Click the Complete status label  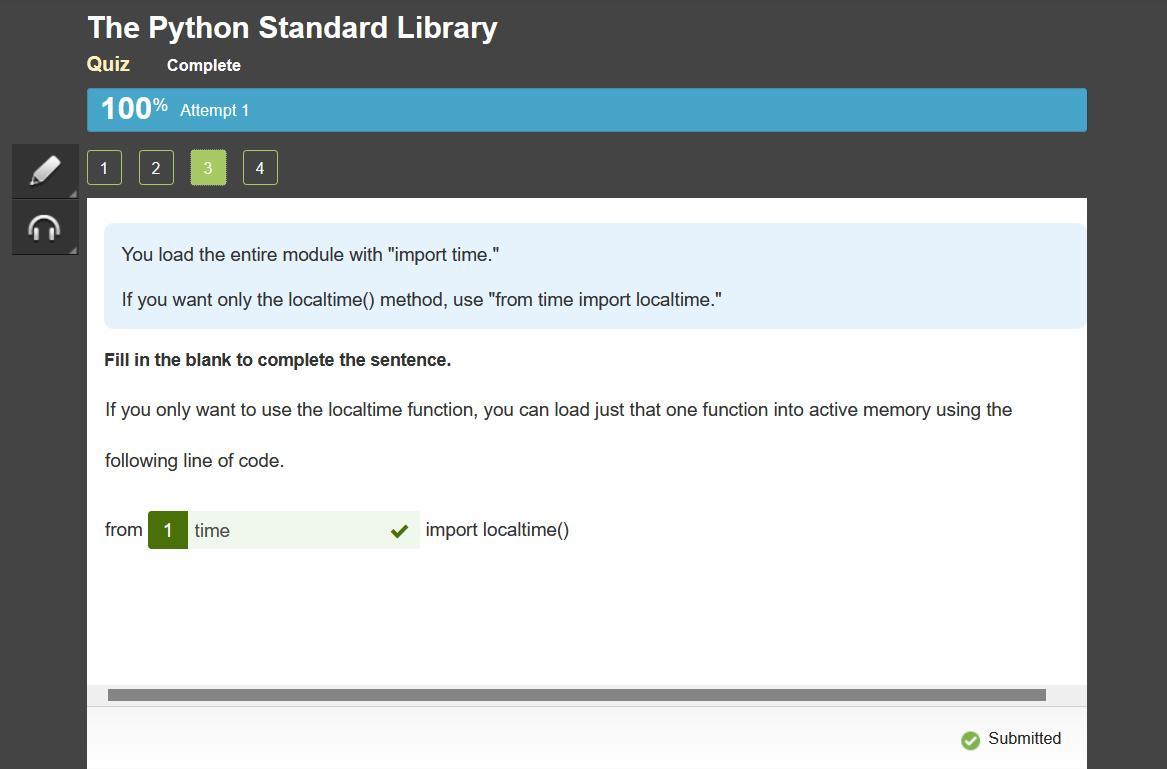203,65
